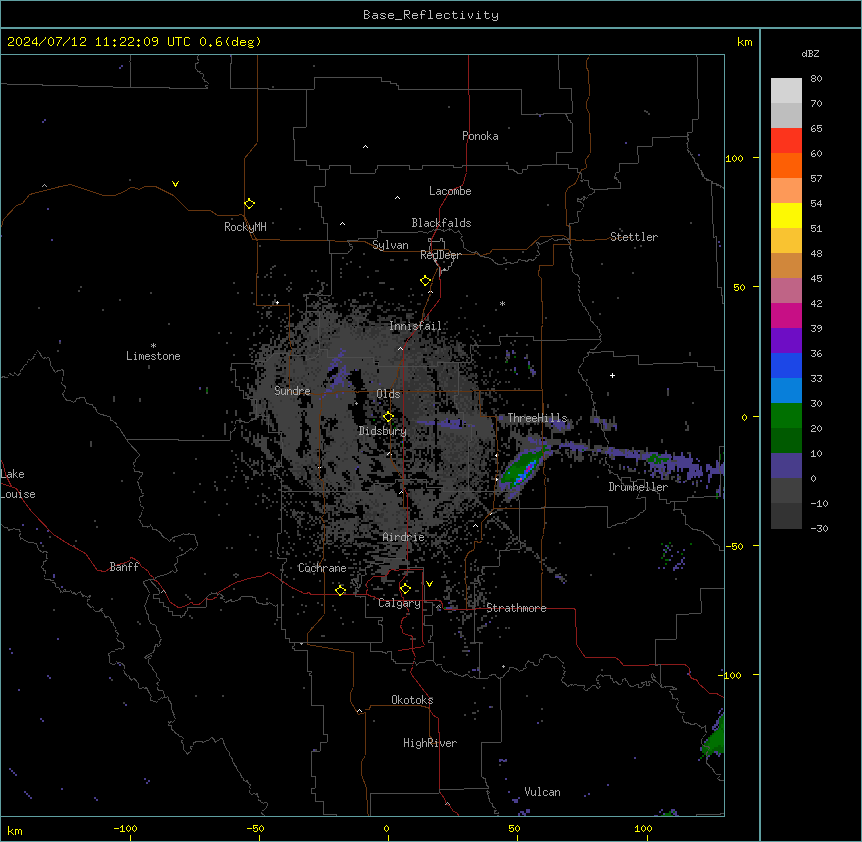Click the RedDeer city label

(x=441, y=255)
